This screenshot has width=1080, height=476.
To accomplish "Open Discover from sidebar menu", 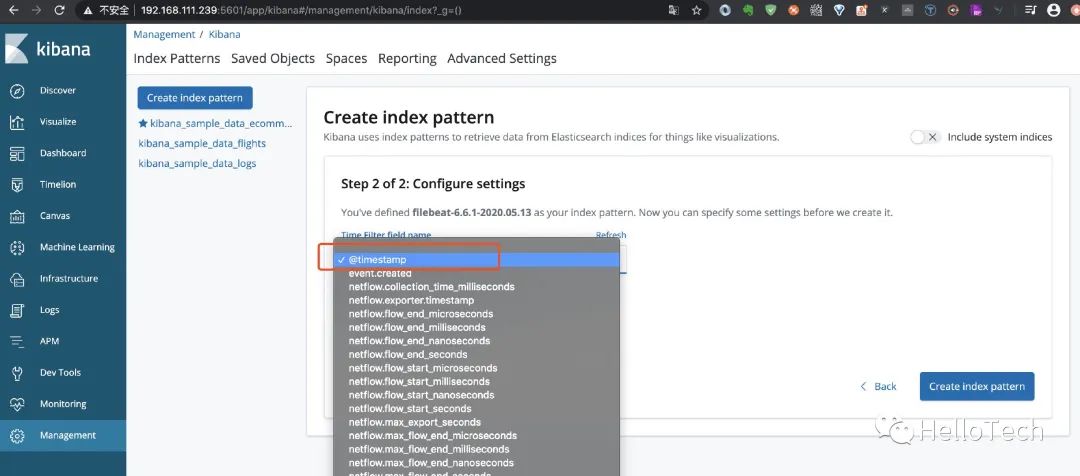I will [58, 91].
